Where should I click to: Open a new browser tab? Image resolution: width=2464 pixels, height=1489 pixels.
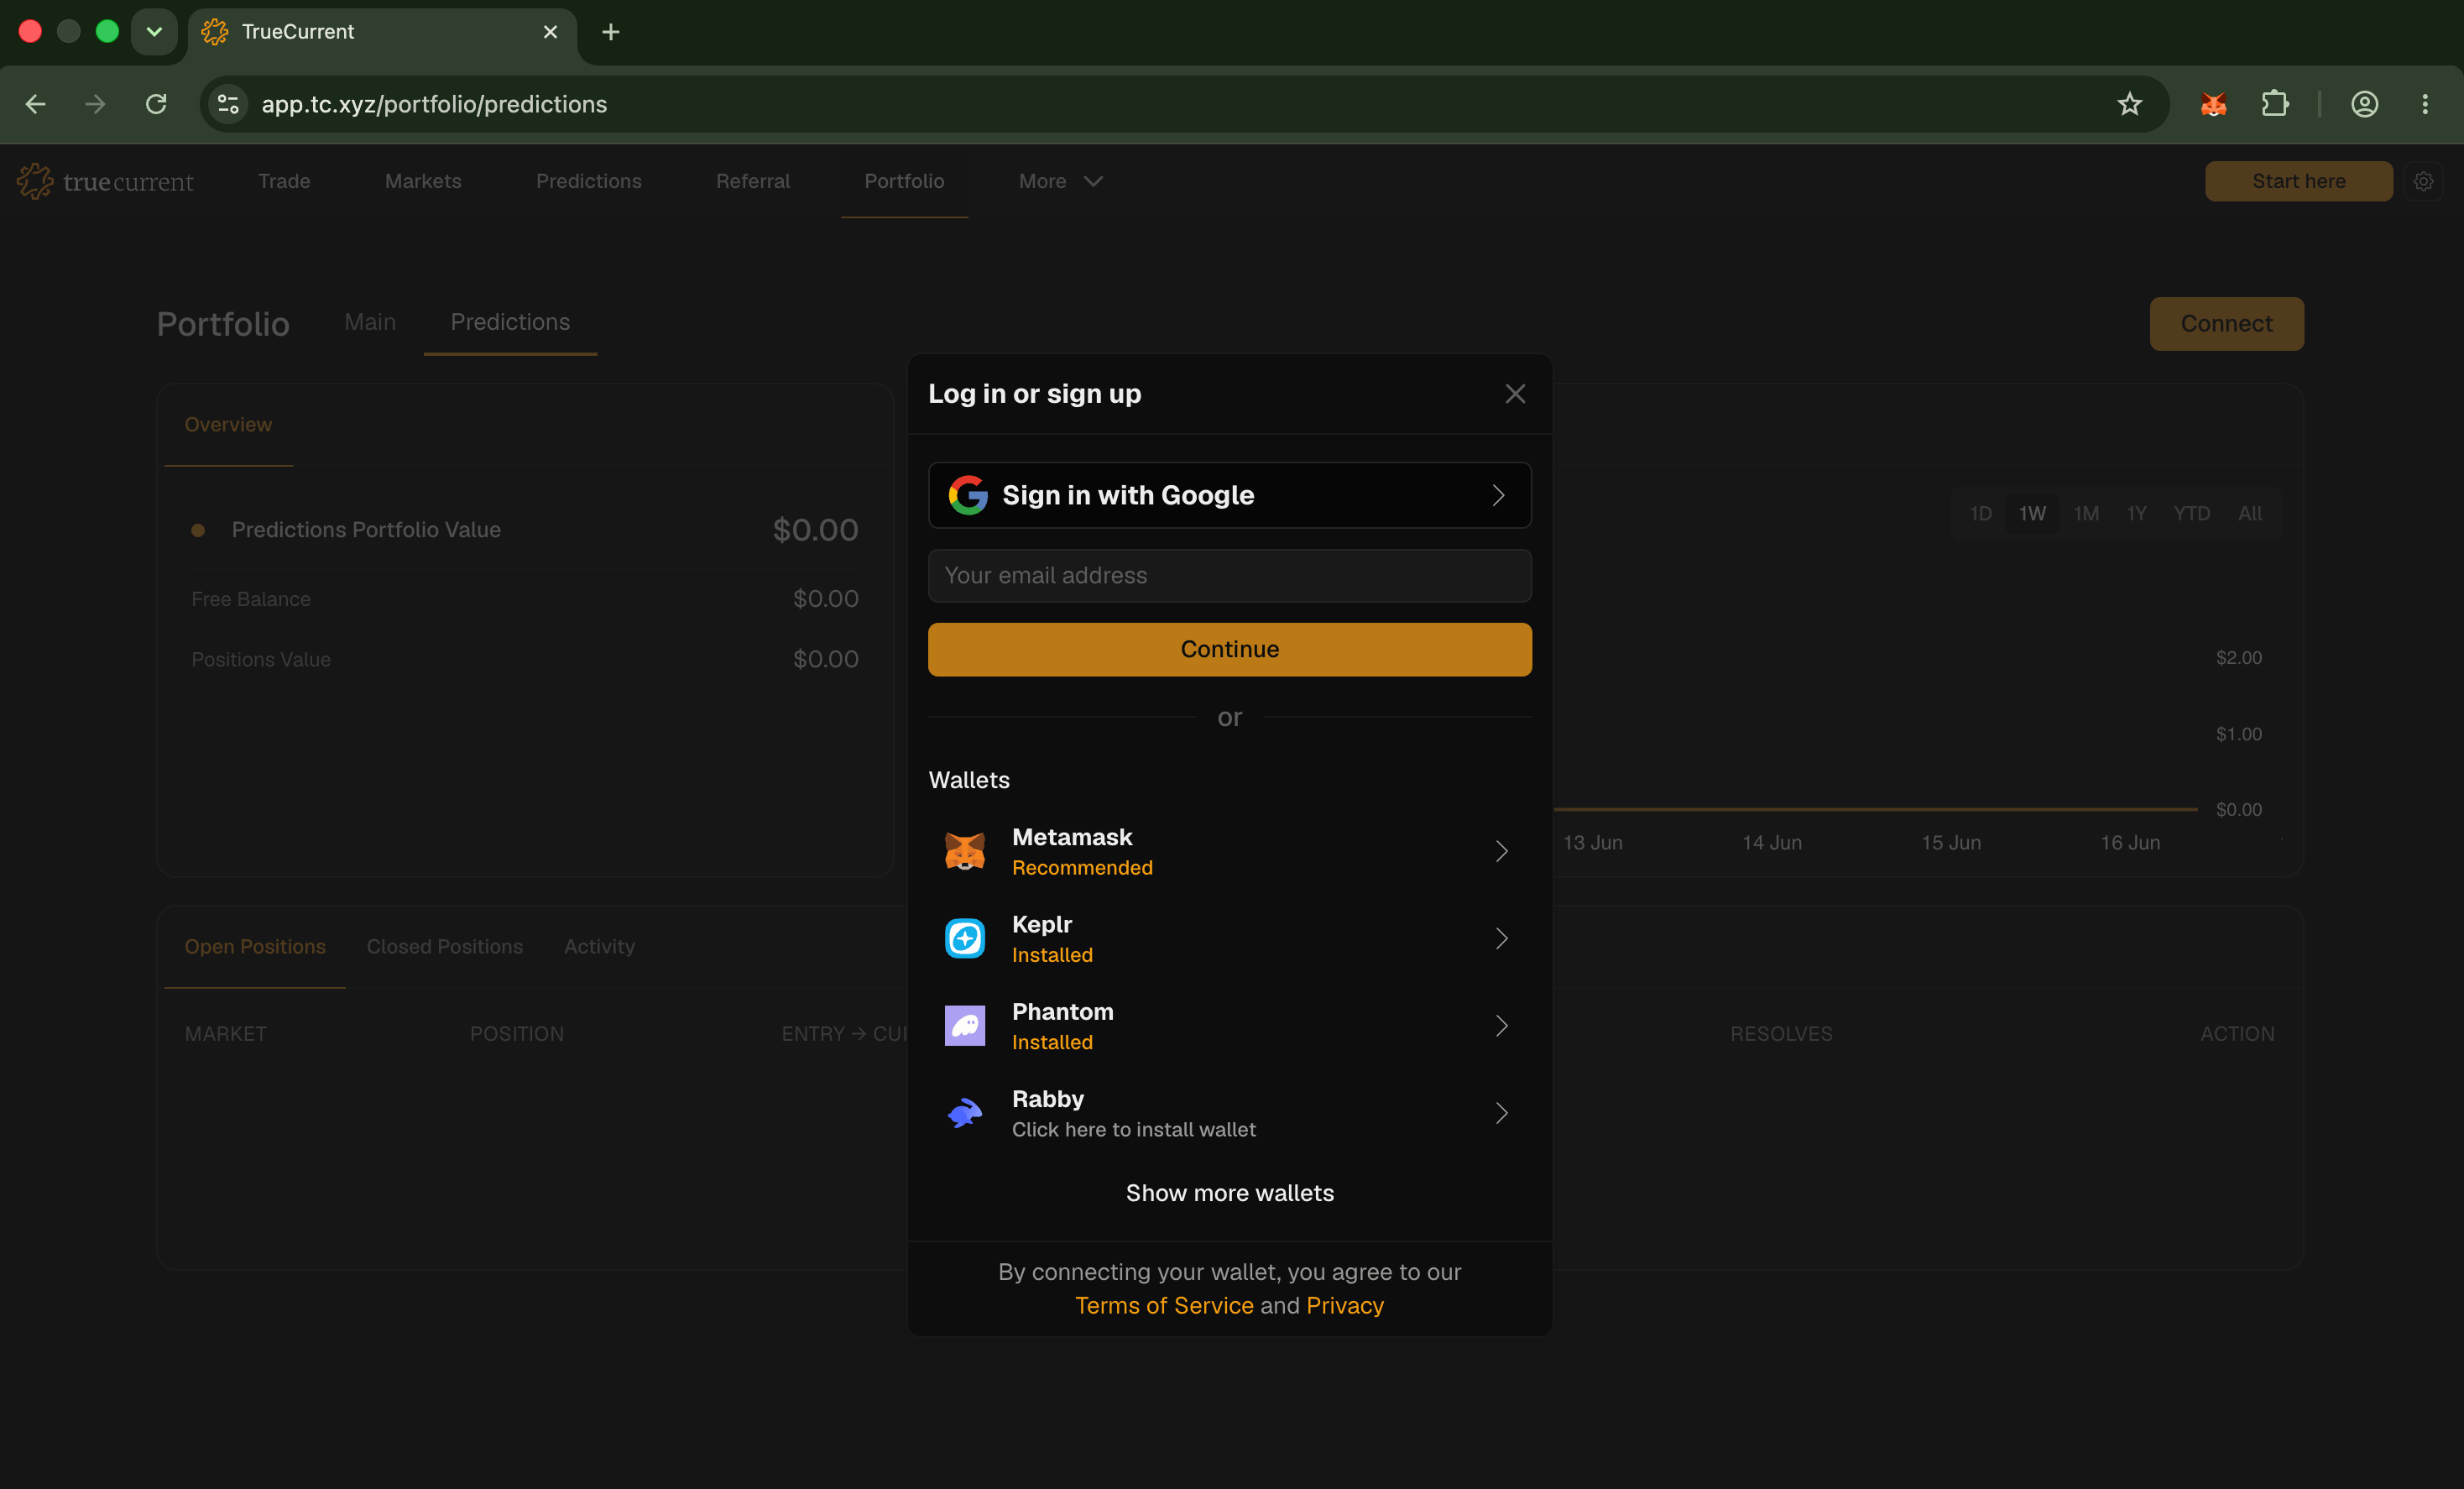(611, 32)
